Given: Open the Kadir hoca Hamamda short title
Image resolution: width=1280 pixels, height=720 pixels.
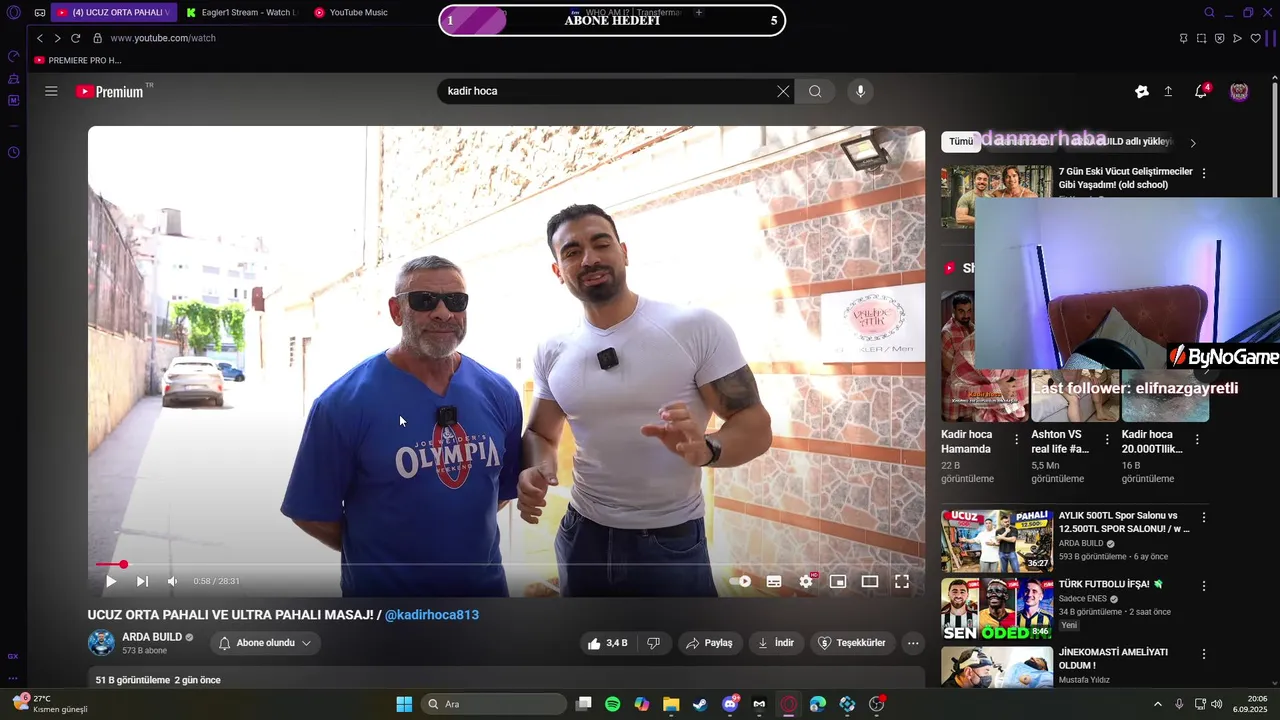Looking at the screenshot, I should point(966,442).
